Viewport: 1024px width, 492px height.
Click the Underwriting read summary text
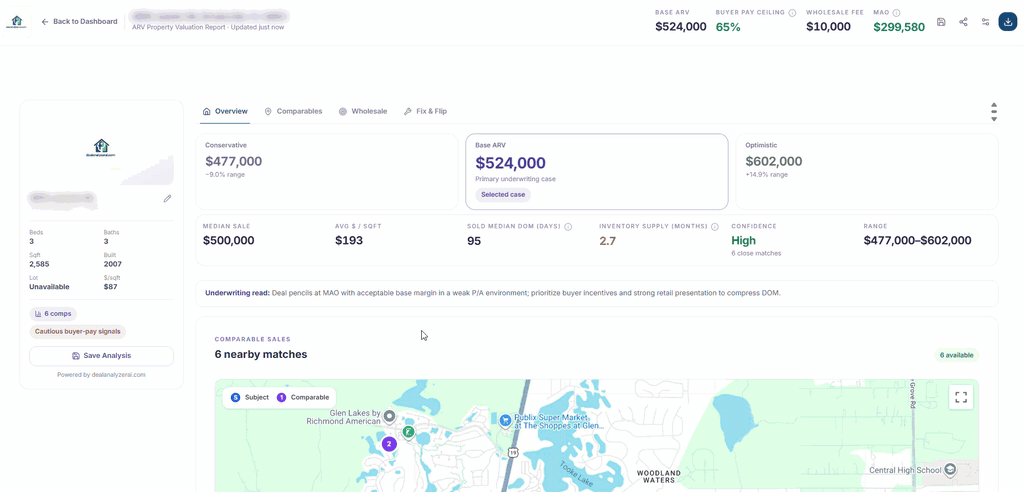coord(493,293)
